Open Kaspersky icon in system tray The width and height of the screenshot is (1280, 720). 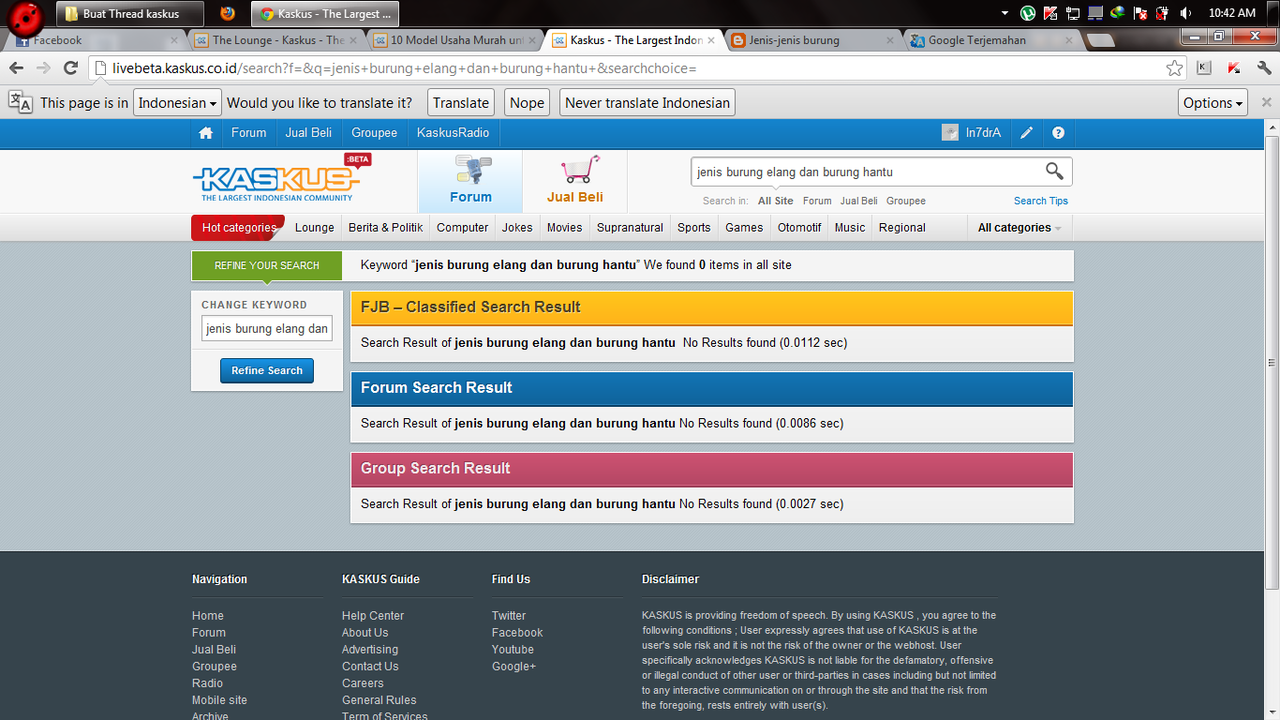pyautogui.click(x=1050, y=13)
